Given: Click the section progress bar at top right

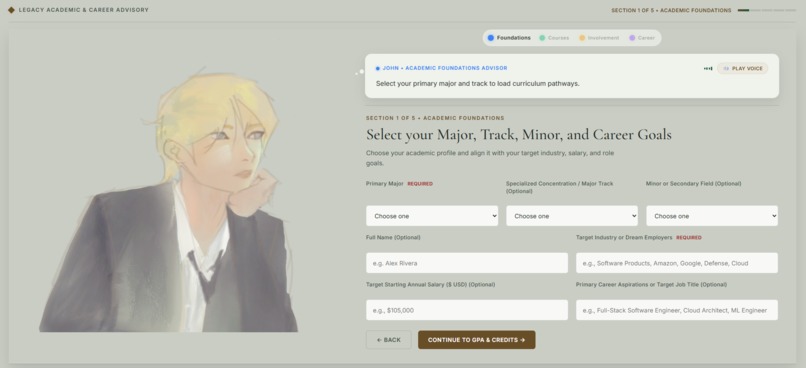Looking at the screenshot, I should (766, 10).
